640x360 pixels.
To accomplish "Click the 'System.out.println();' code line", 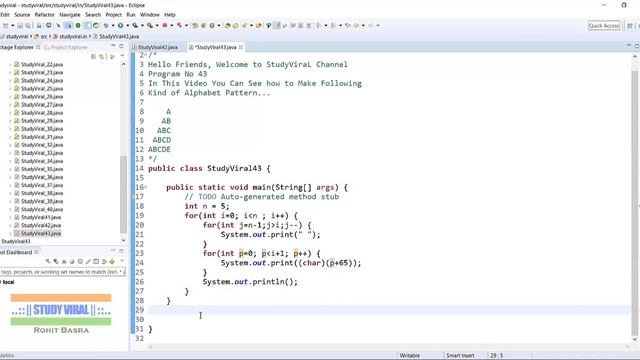I will (250, 282).
